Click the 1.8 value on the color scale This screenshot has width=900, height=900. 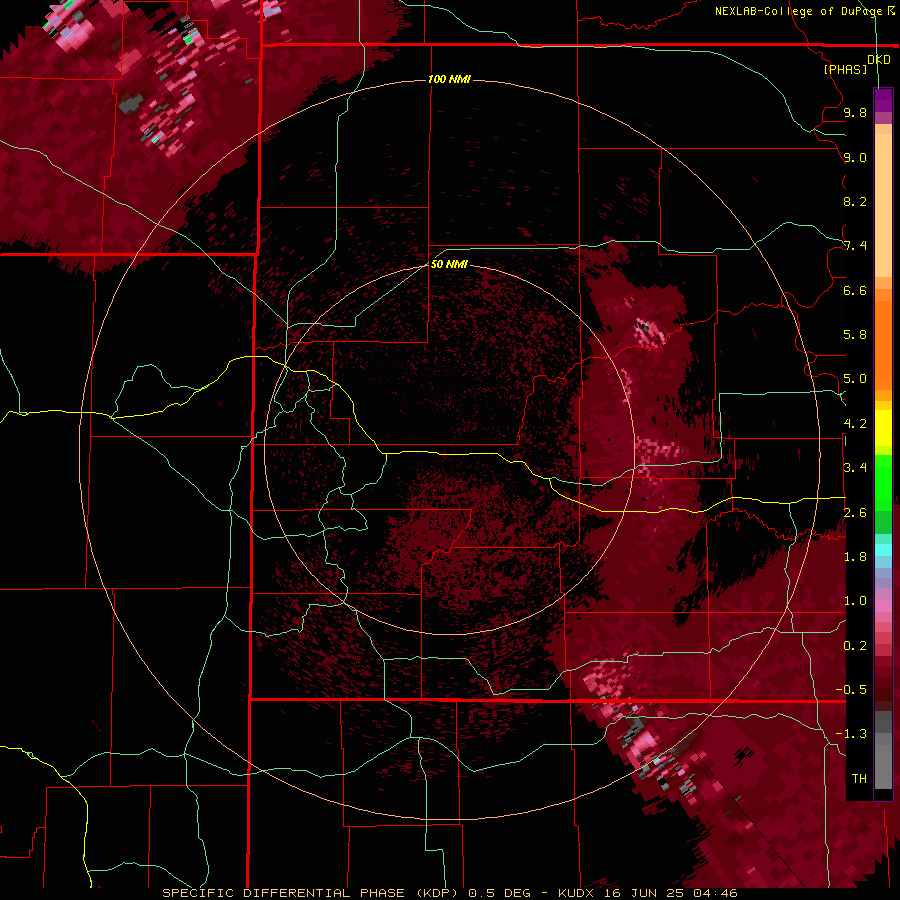click(x=855, y=557)
